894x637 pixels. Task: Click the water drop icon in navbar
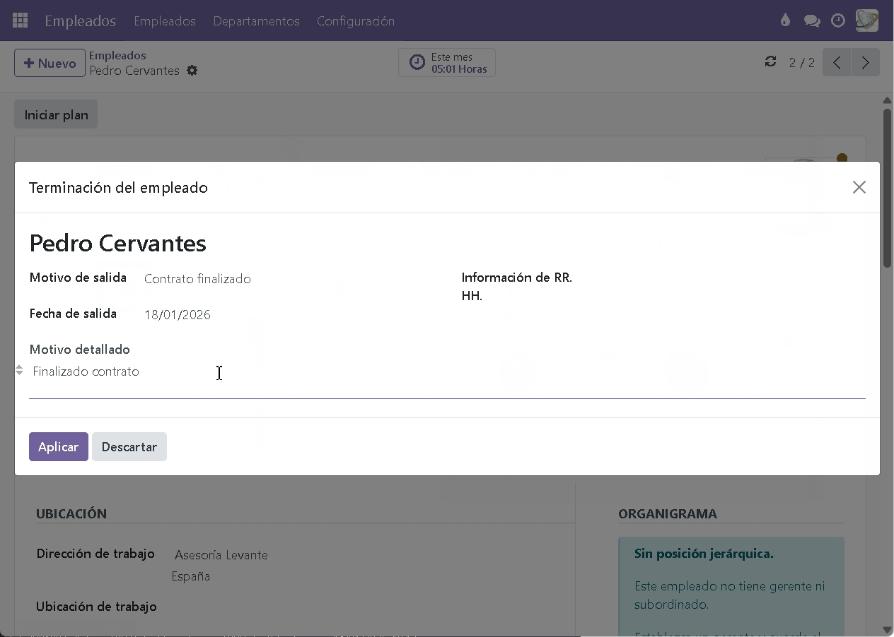pos(785,20)
